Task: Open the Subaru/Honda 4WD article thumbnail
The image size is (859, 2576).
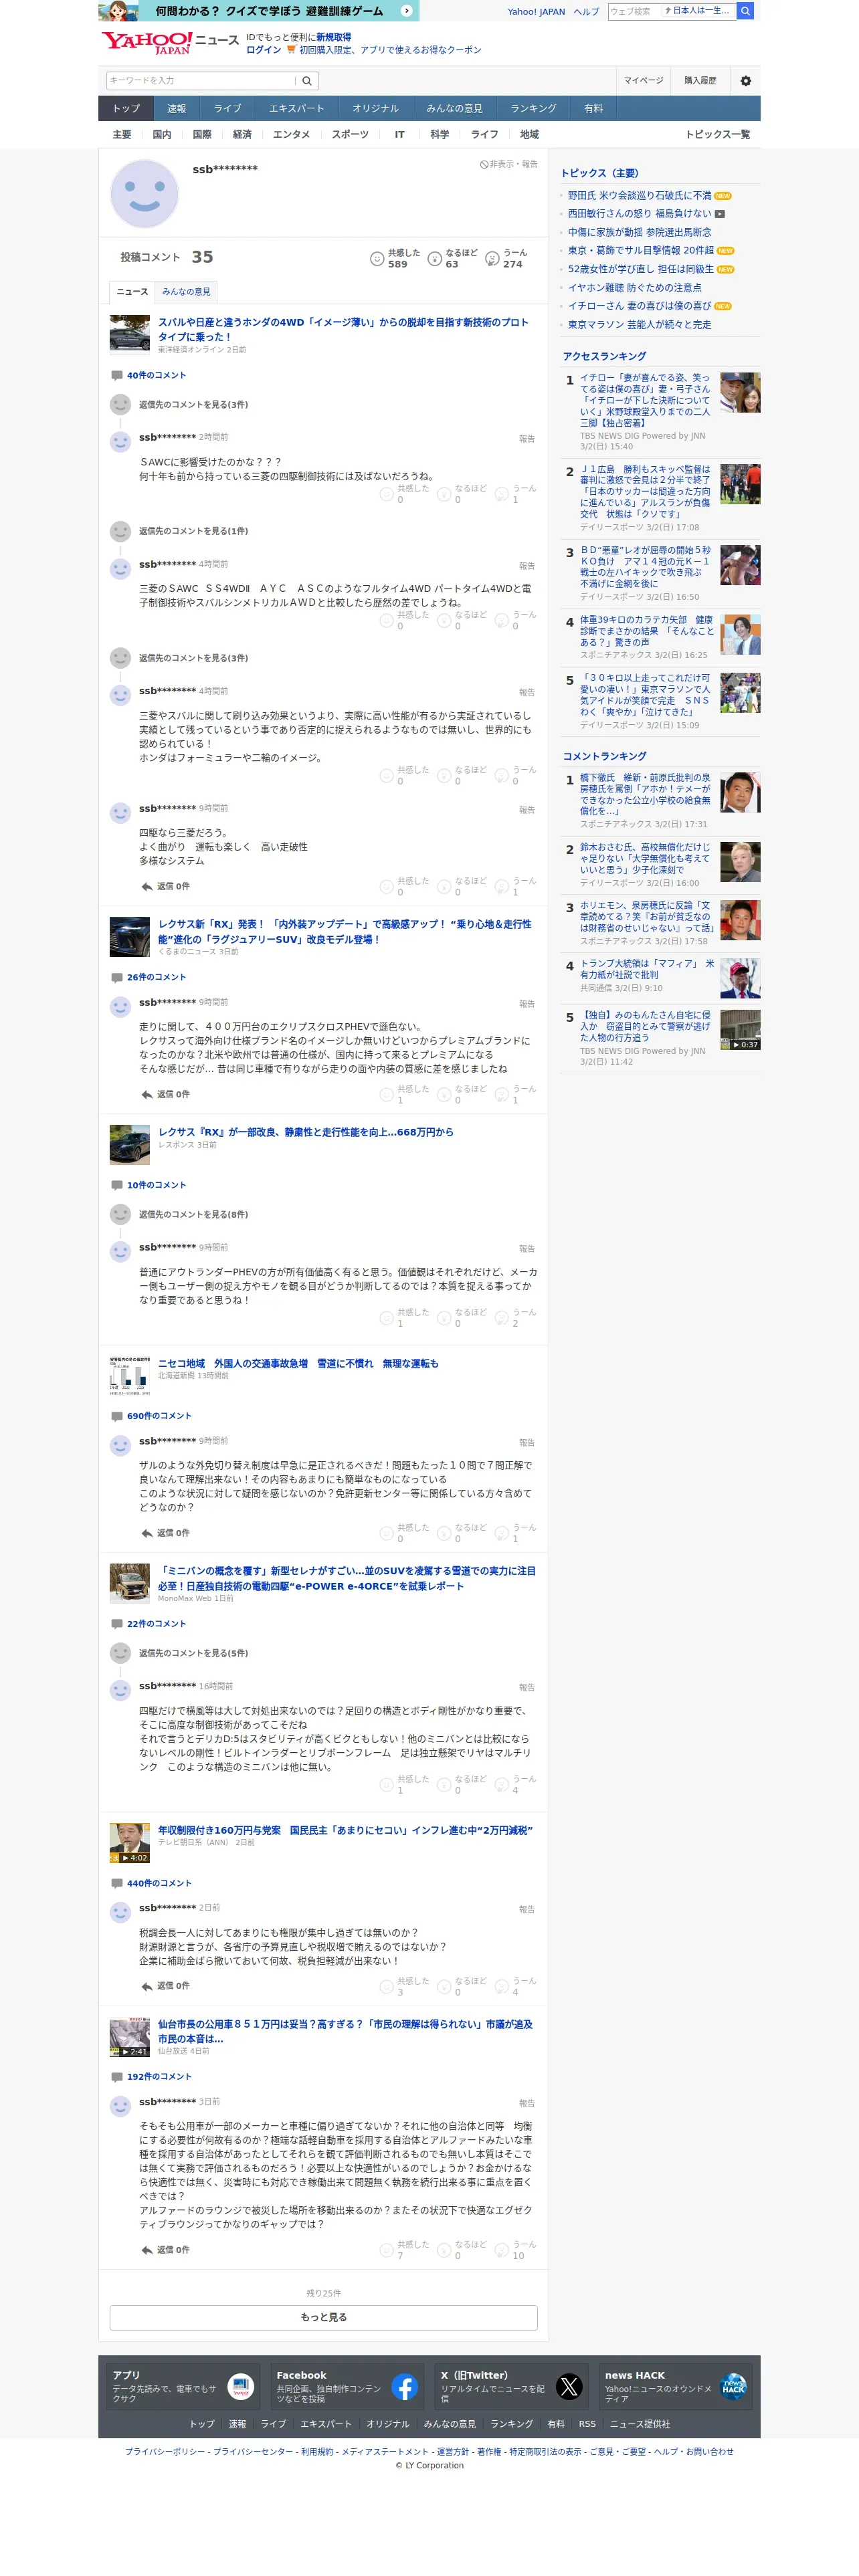Action: [129, 334]
